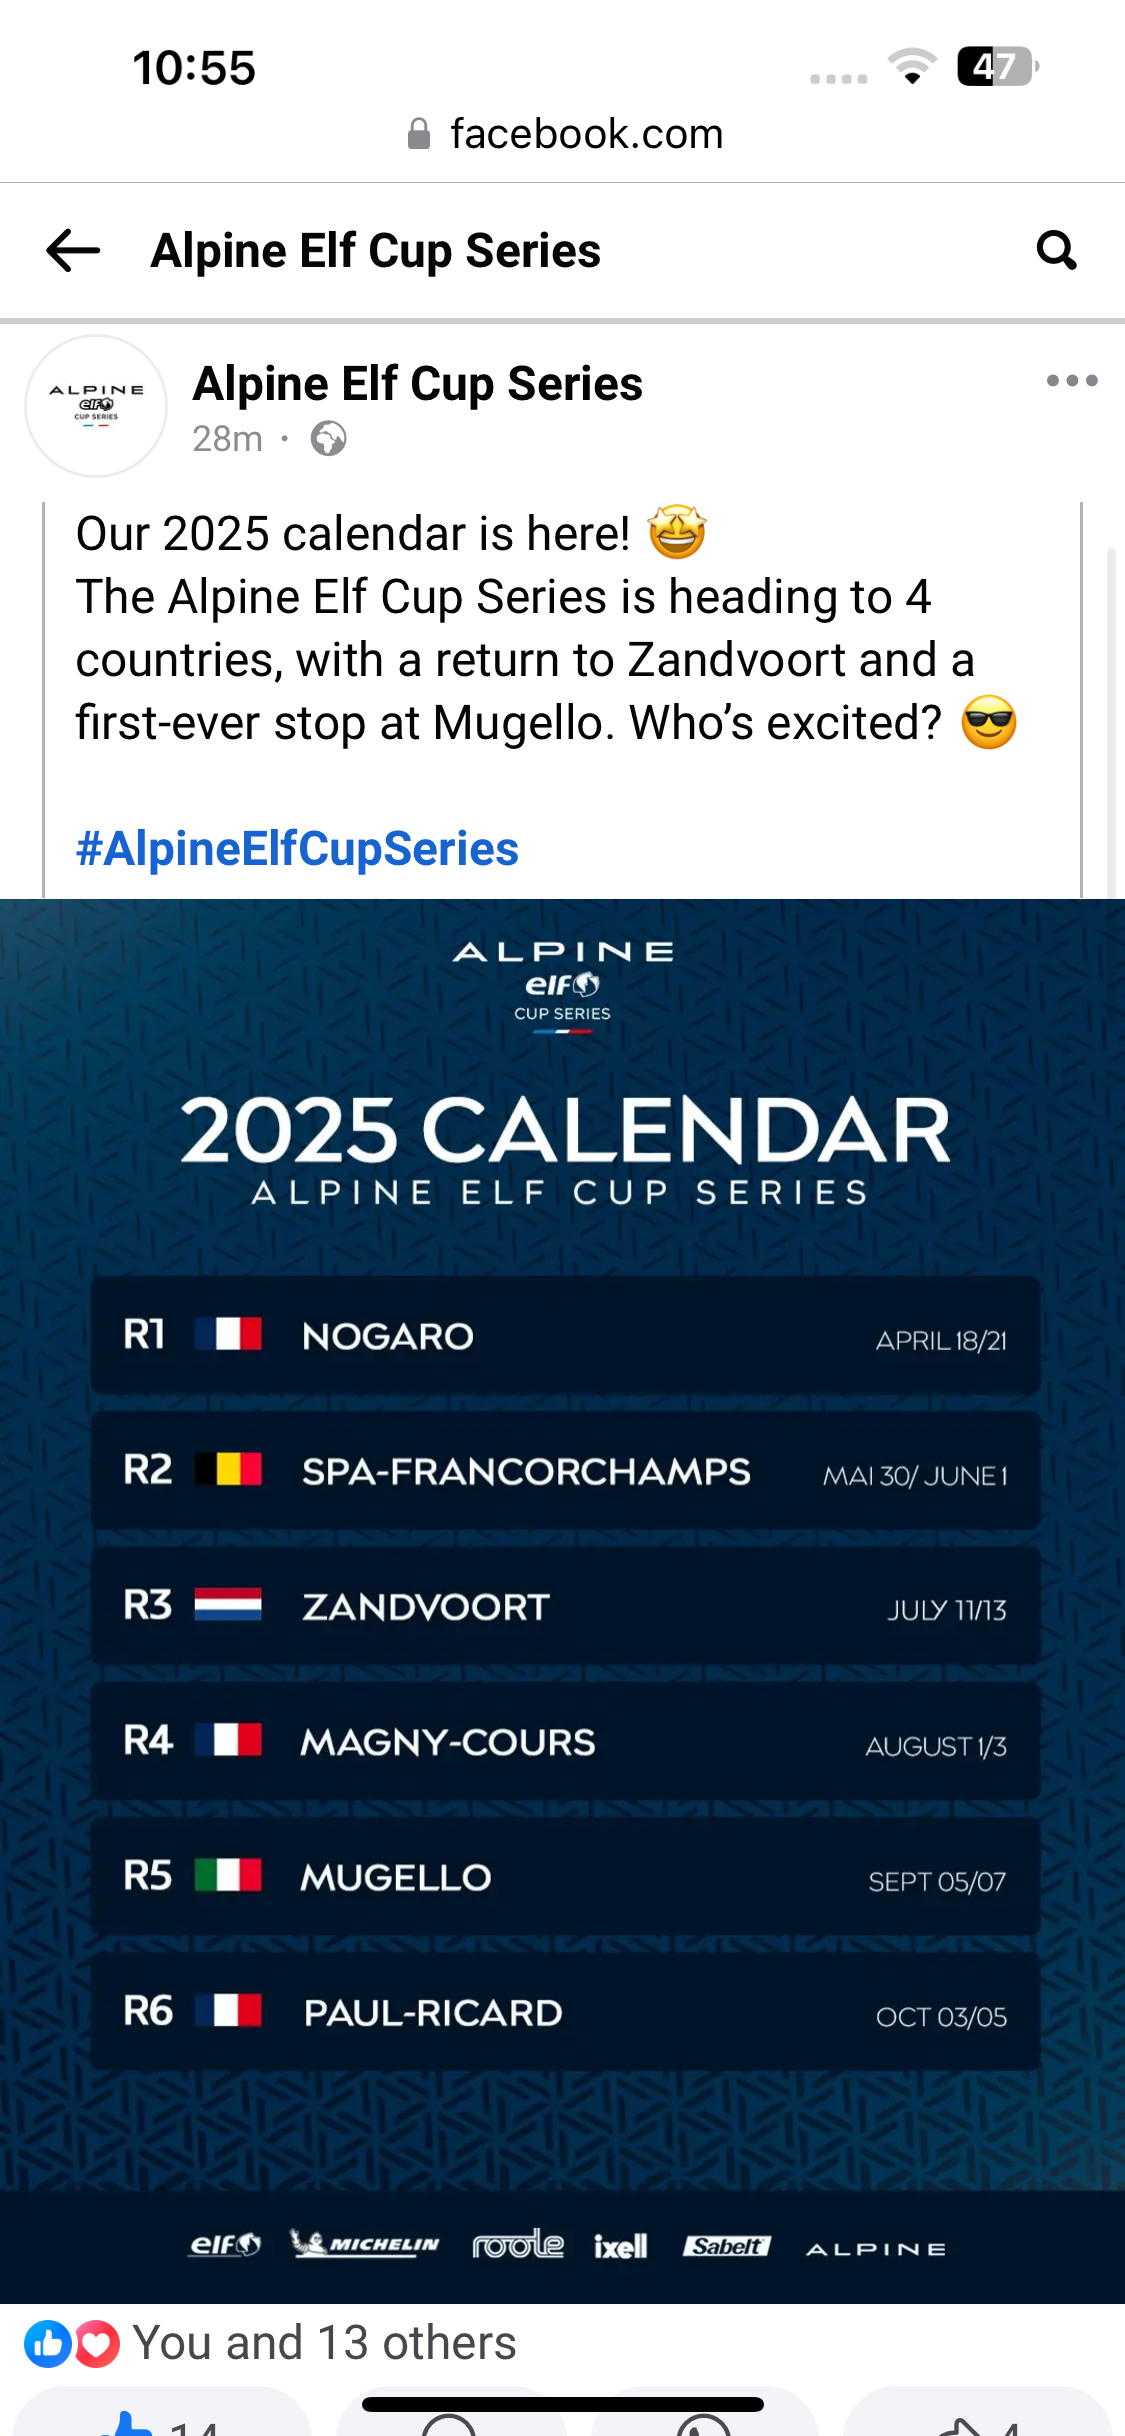Open the #AlpineElfCupSeries hashtag link
This screenshot has width=1125, height=2436.
tap(297, 849)
